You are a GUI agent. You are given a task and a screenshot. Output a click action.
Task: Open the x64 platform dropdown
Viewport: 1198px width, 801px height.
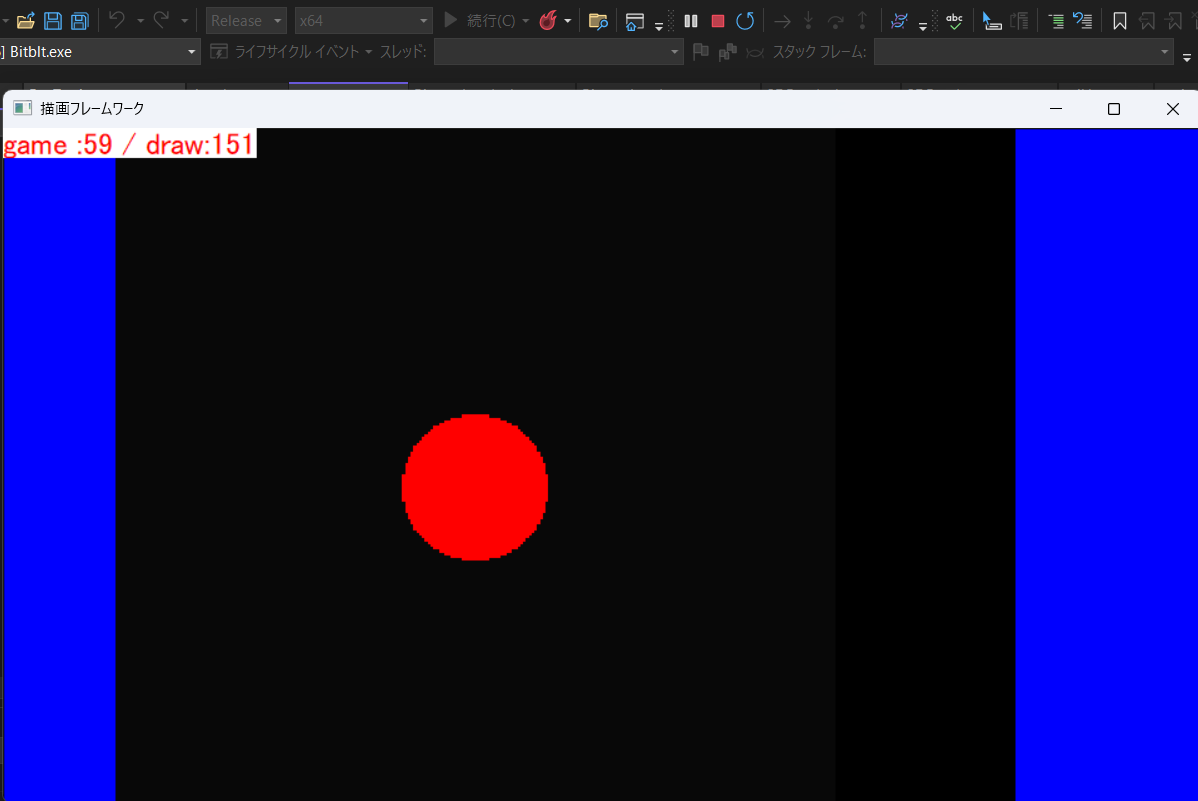pyautogui.click(x=364, y=21)
